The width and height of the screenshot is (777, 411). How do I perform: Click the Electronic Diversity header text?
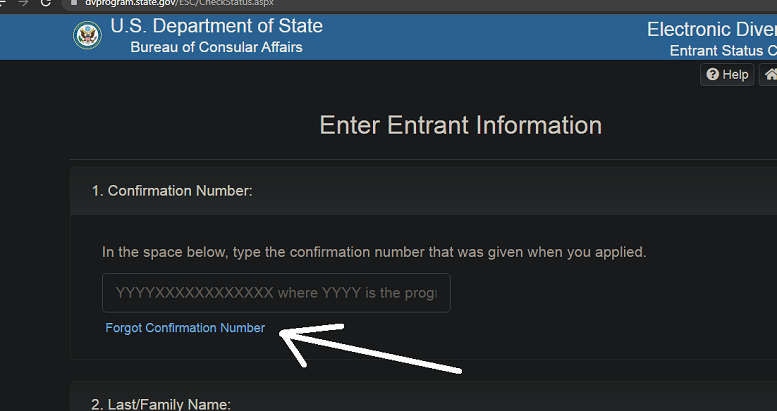[x=712, y=29]
